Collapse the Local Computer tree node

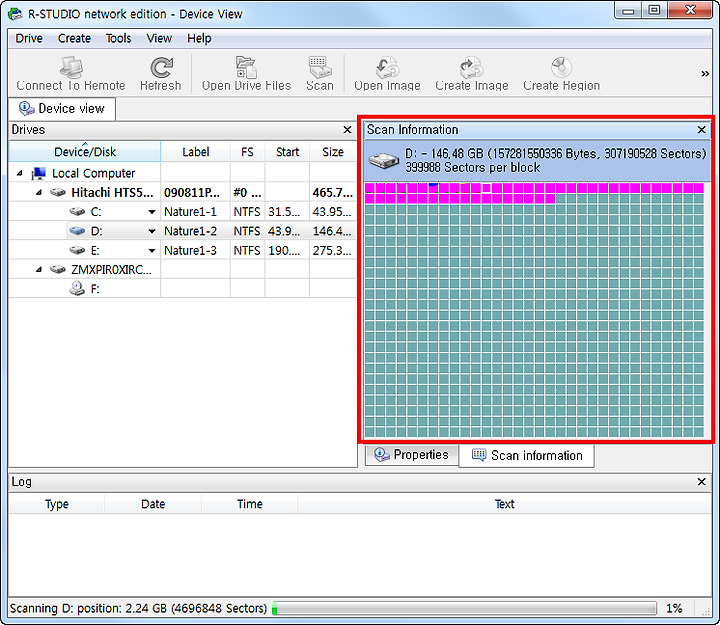19,173
